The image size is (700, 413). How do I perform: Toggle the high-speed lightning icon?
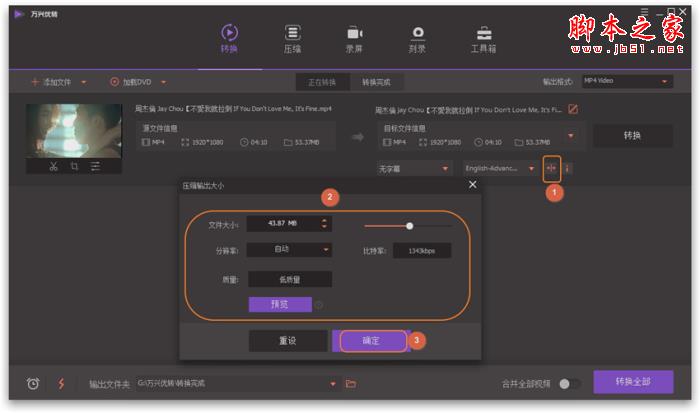(61, 383)
